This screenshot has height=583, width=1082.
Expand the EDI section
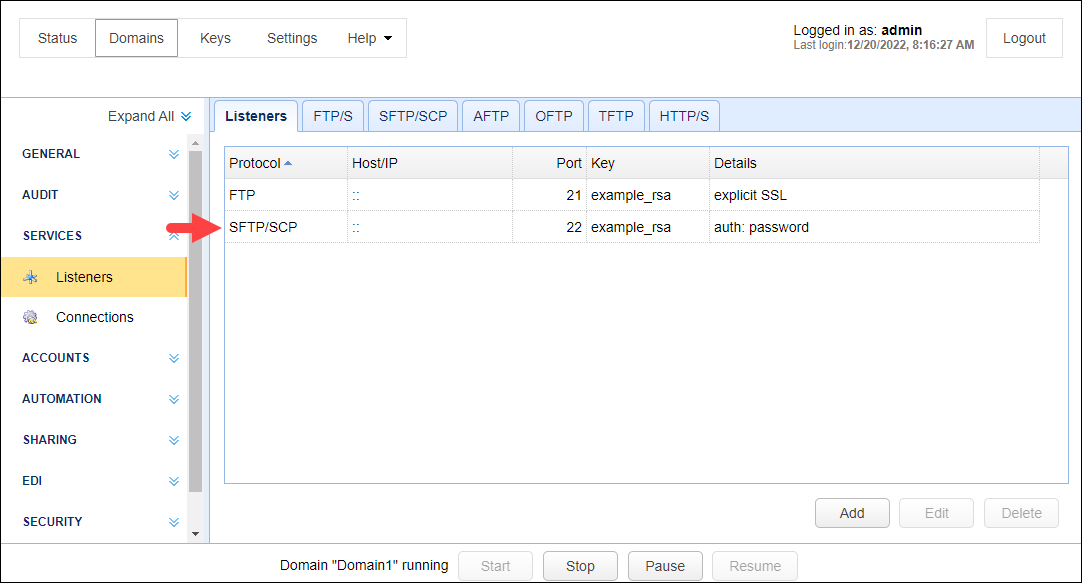click(x=174, y=481)
